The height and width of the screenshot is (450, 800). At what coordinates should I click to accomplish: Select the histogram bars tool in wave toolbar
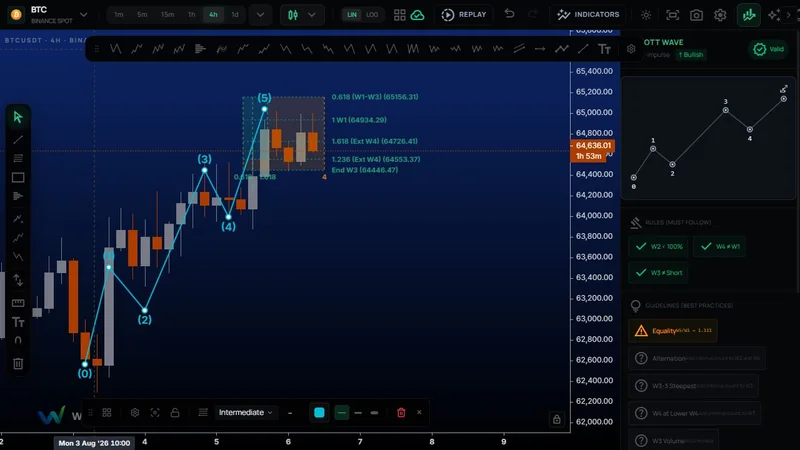tap(200, 49)
